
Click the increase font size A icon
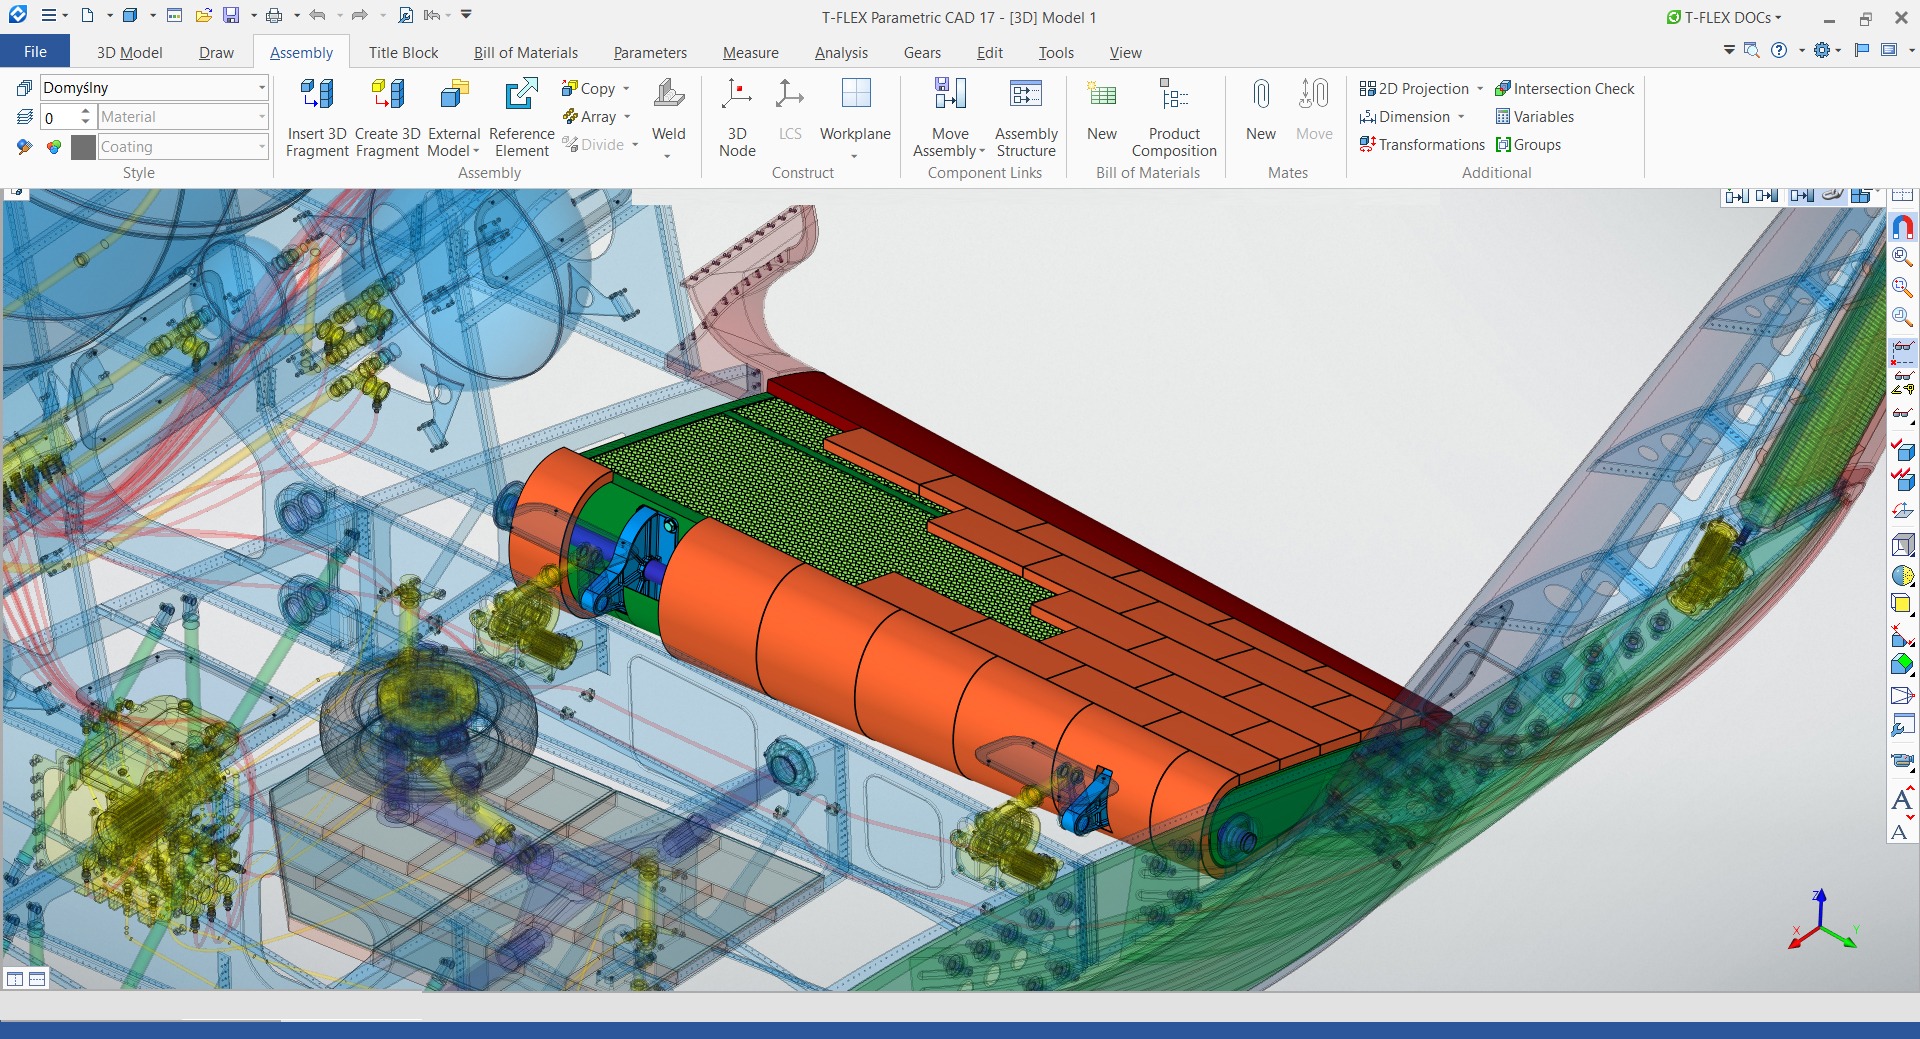click(1902, 799)
